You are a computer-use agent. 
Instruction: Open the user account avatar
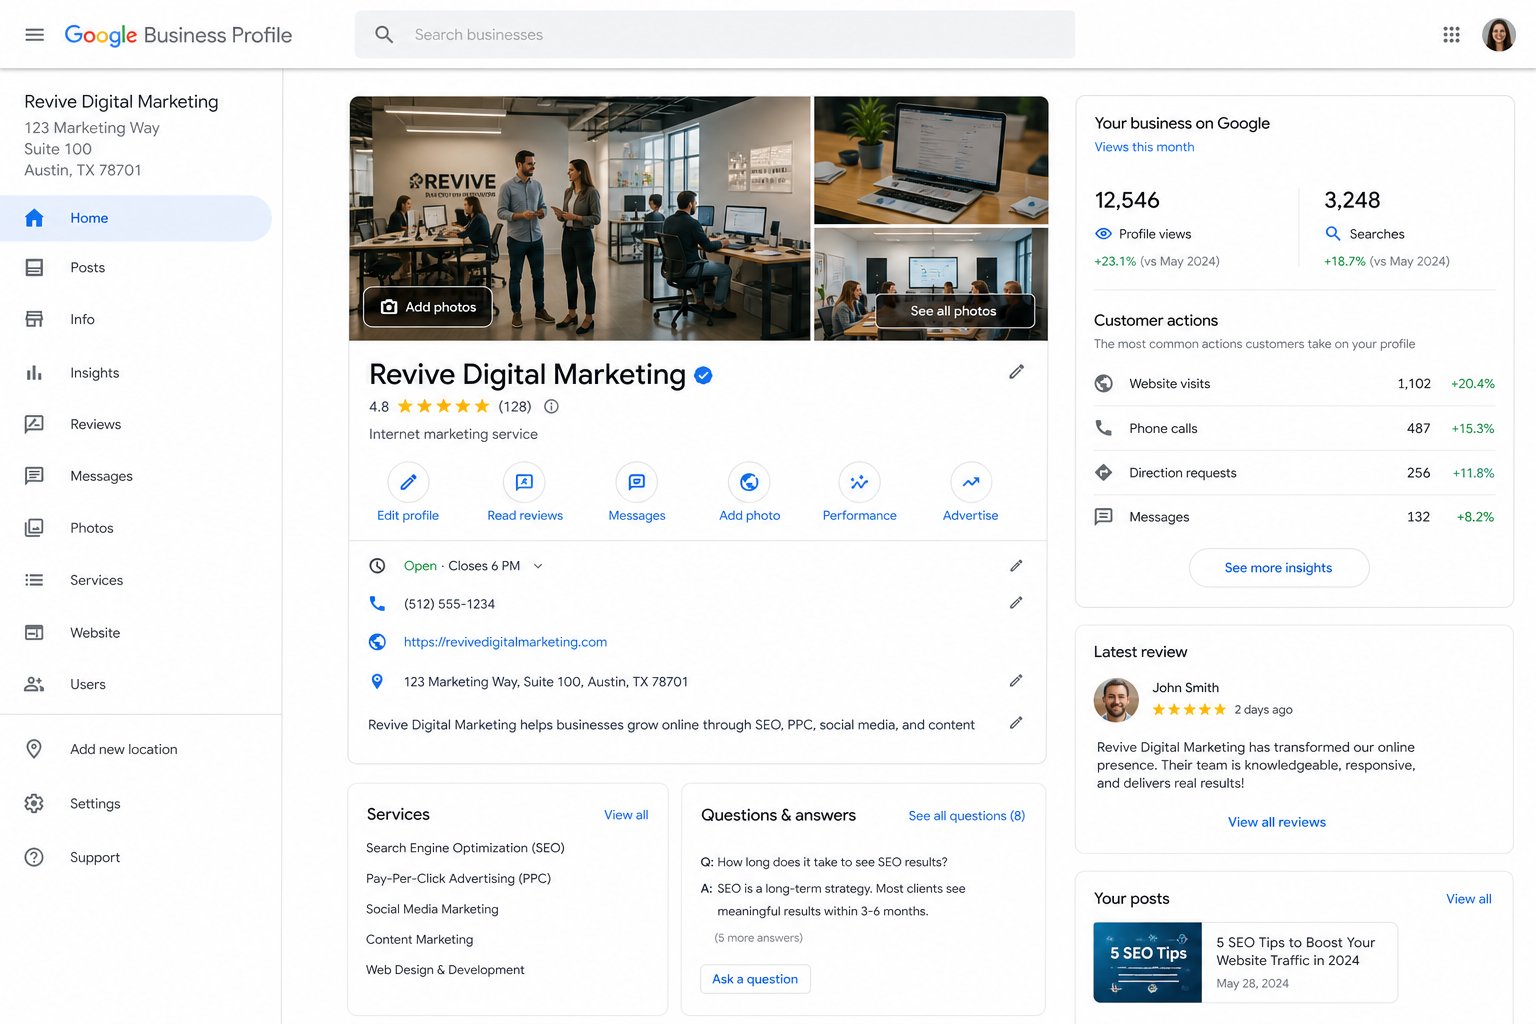(x=1498, y=35)
